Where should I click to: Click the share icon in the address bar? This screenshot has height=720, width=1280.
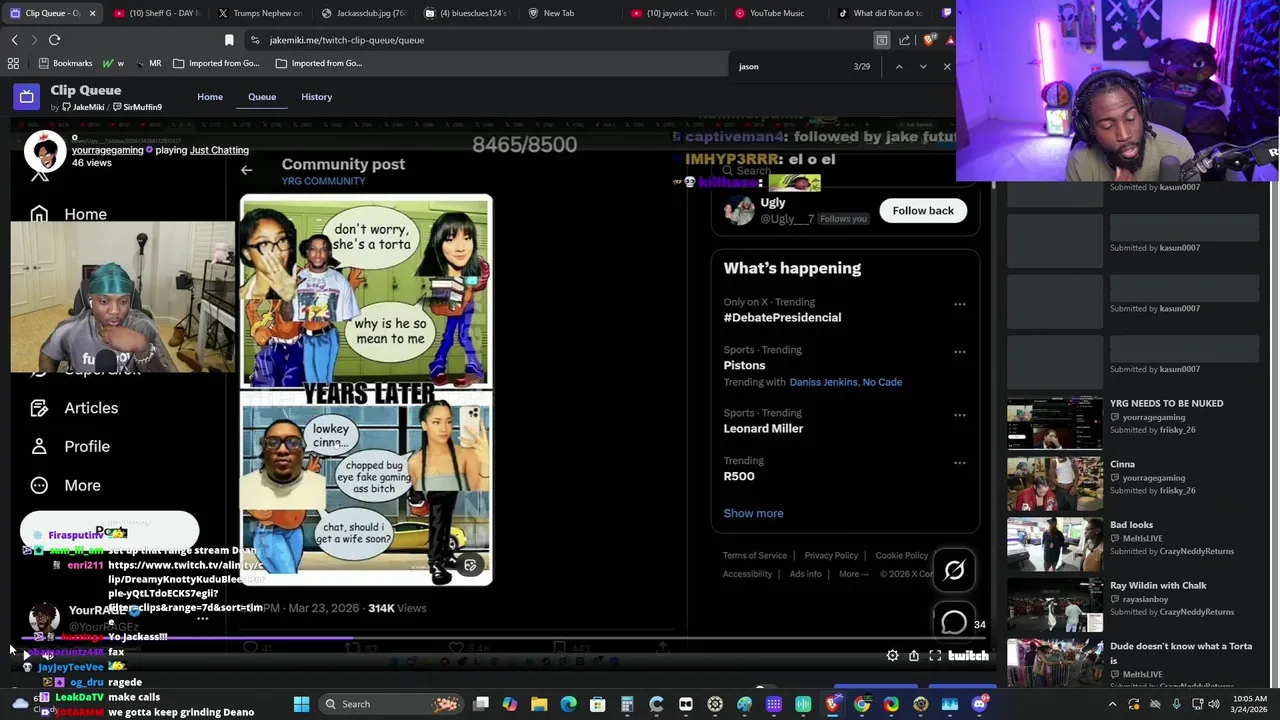(x=904, y=40)
